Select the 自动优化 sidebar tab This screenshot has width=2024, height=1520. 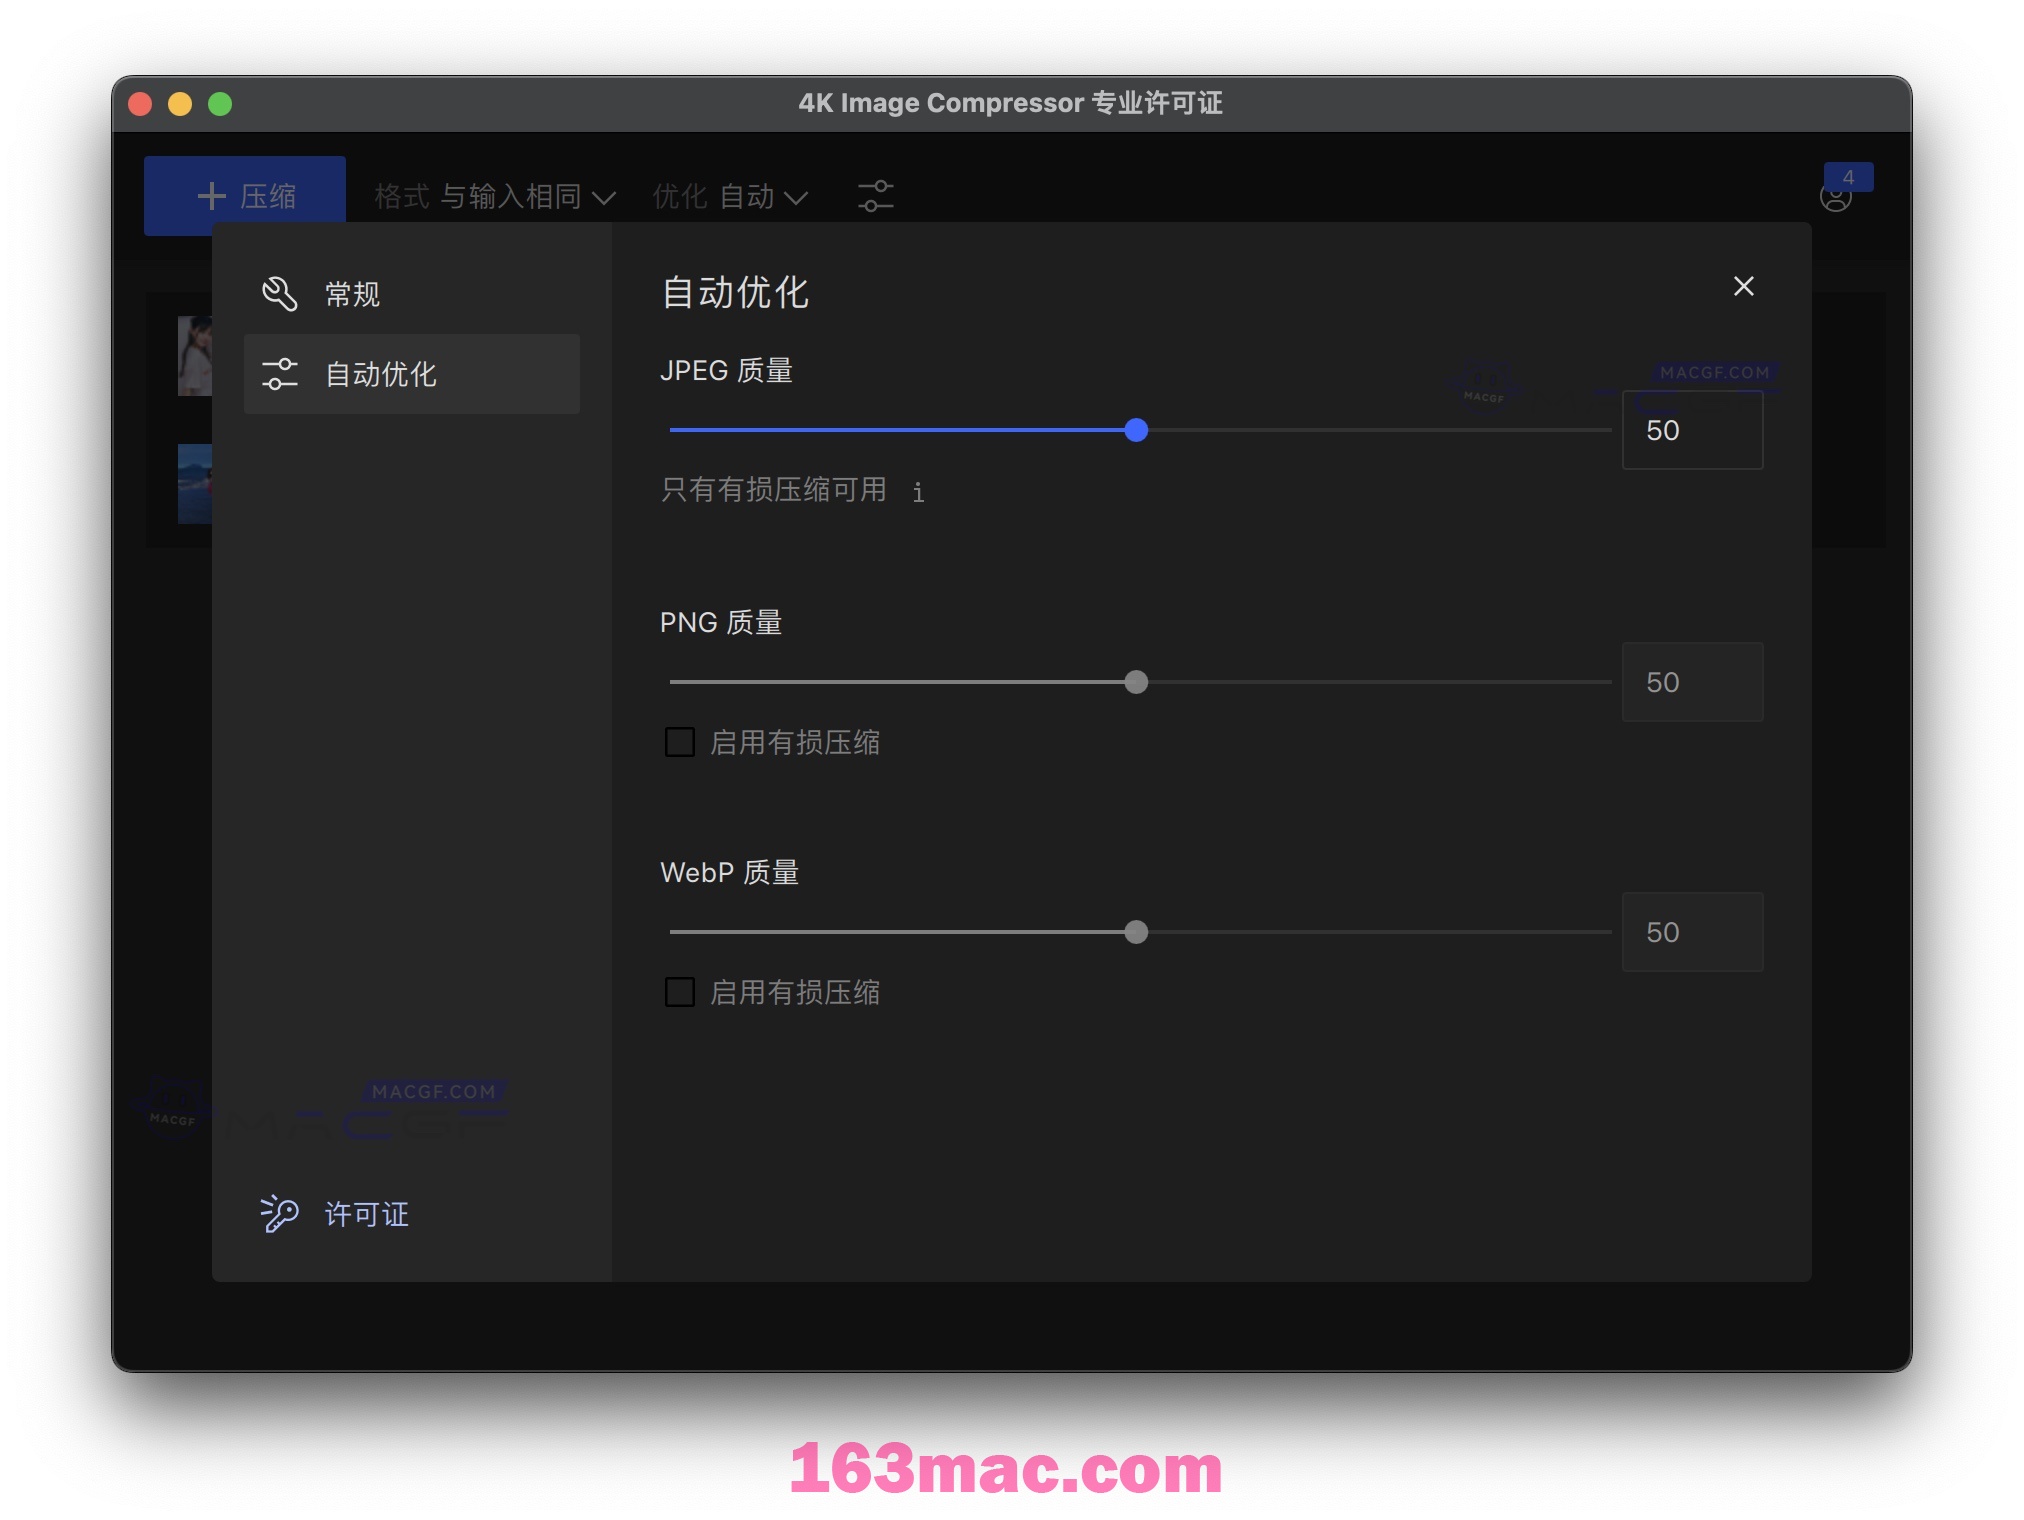pyautogui.click(x=411, y=374)
